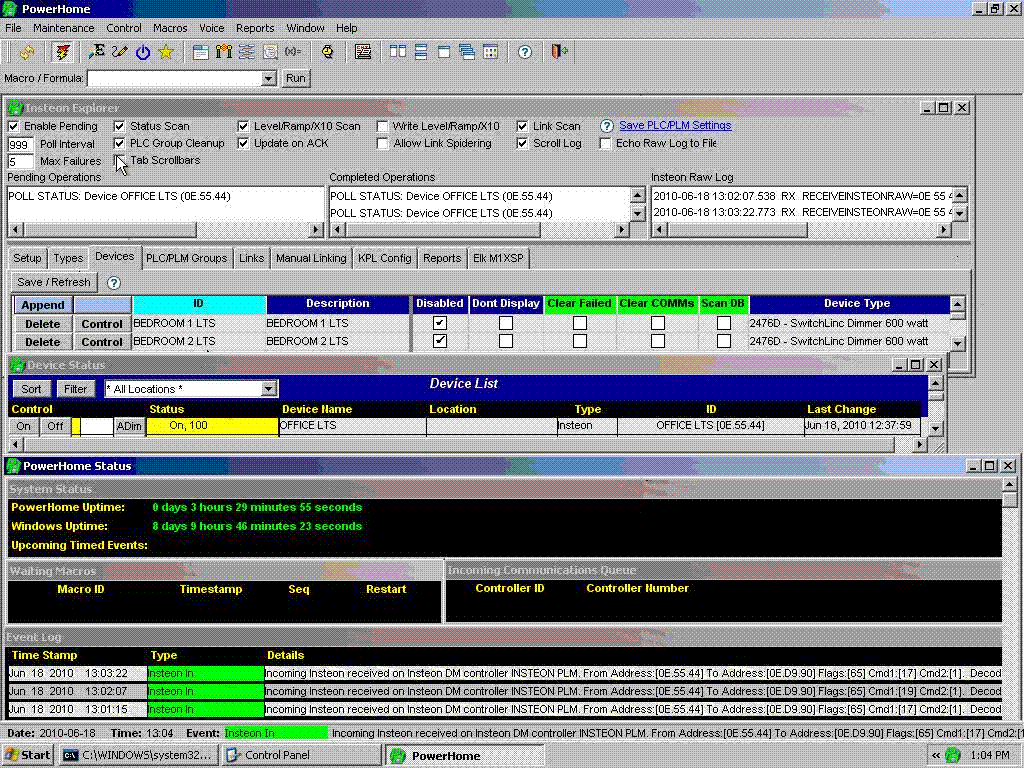Click the Save PLC/PLM Settings link
Image resolution: width=1024 pixels, height=768 pixels.
coord(675,125)
